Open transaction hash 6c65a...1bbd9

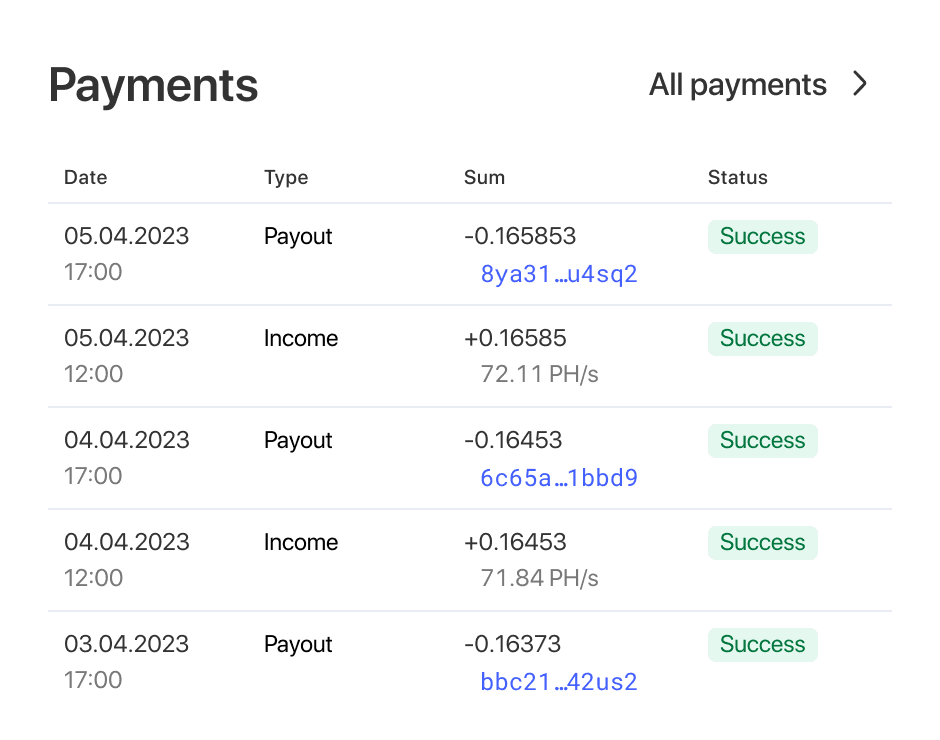559,478
